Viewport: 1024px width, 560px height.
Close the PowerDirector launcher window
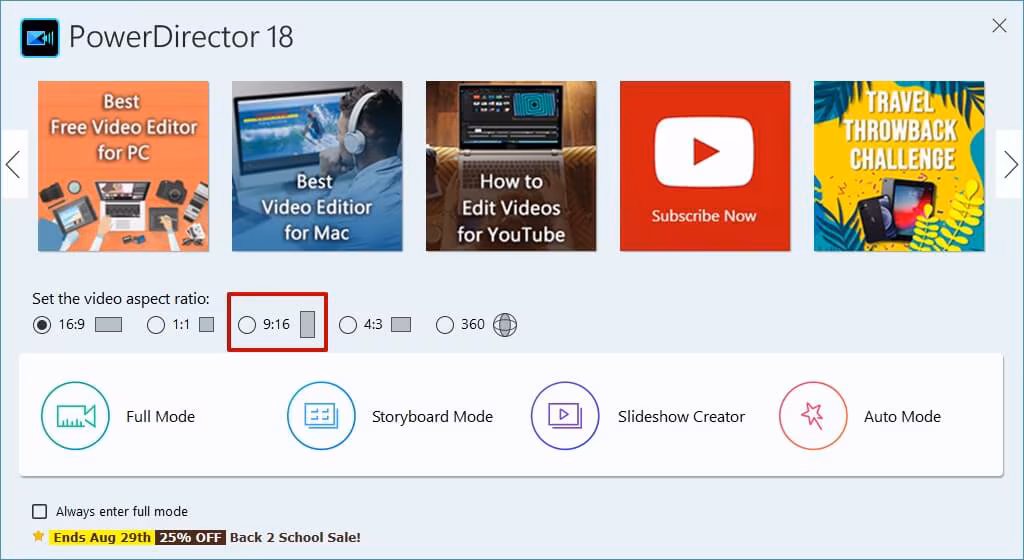(999, 25)
